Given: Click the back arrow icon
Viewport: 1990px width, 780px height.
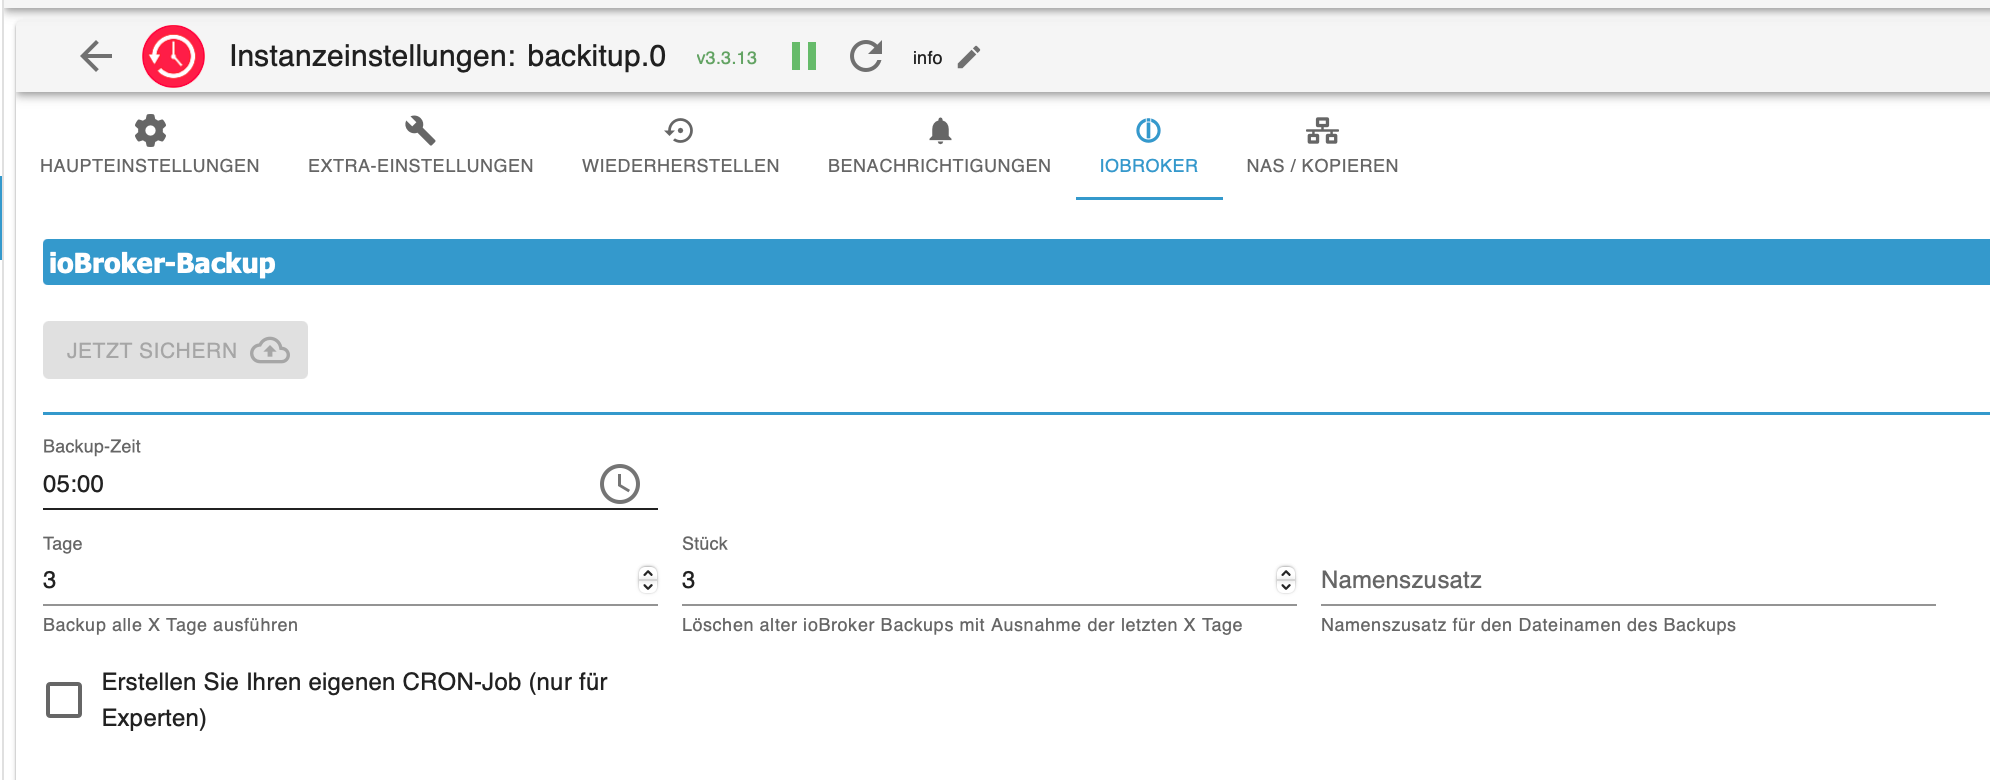Looking at the screenshot, I should [96, 56].
